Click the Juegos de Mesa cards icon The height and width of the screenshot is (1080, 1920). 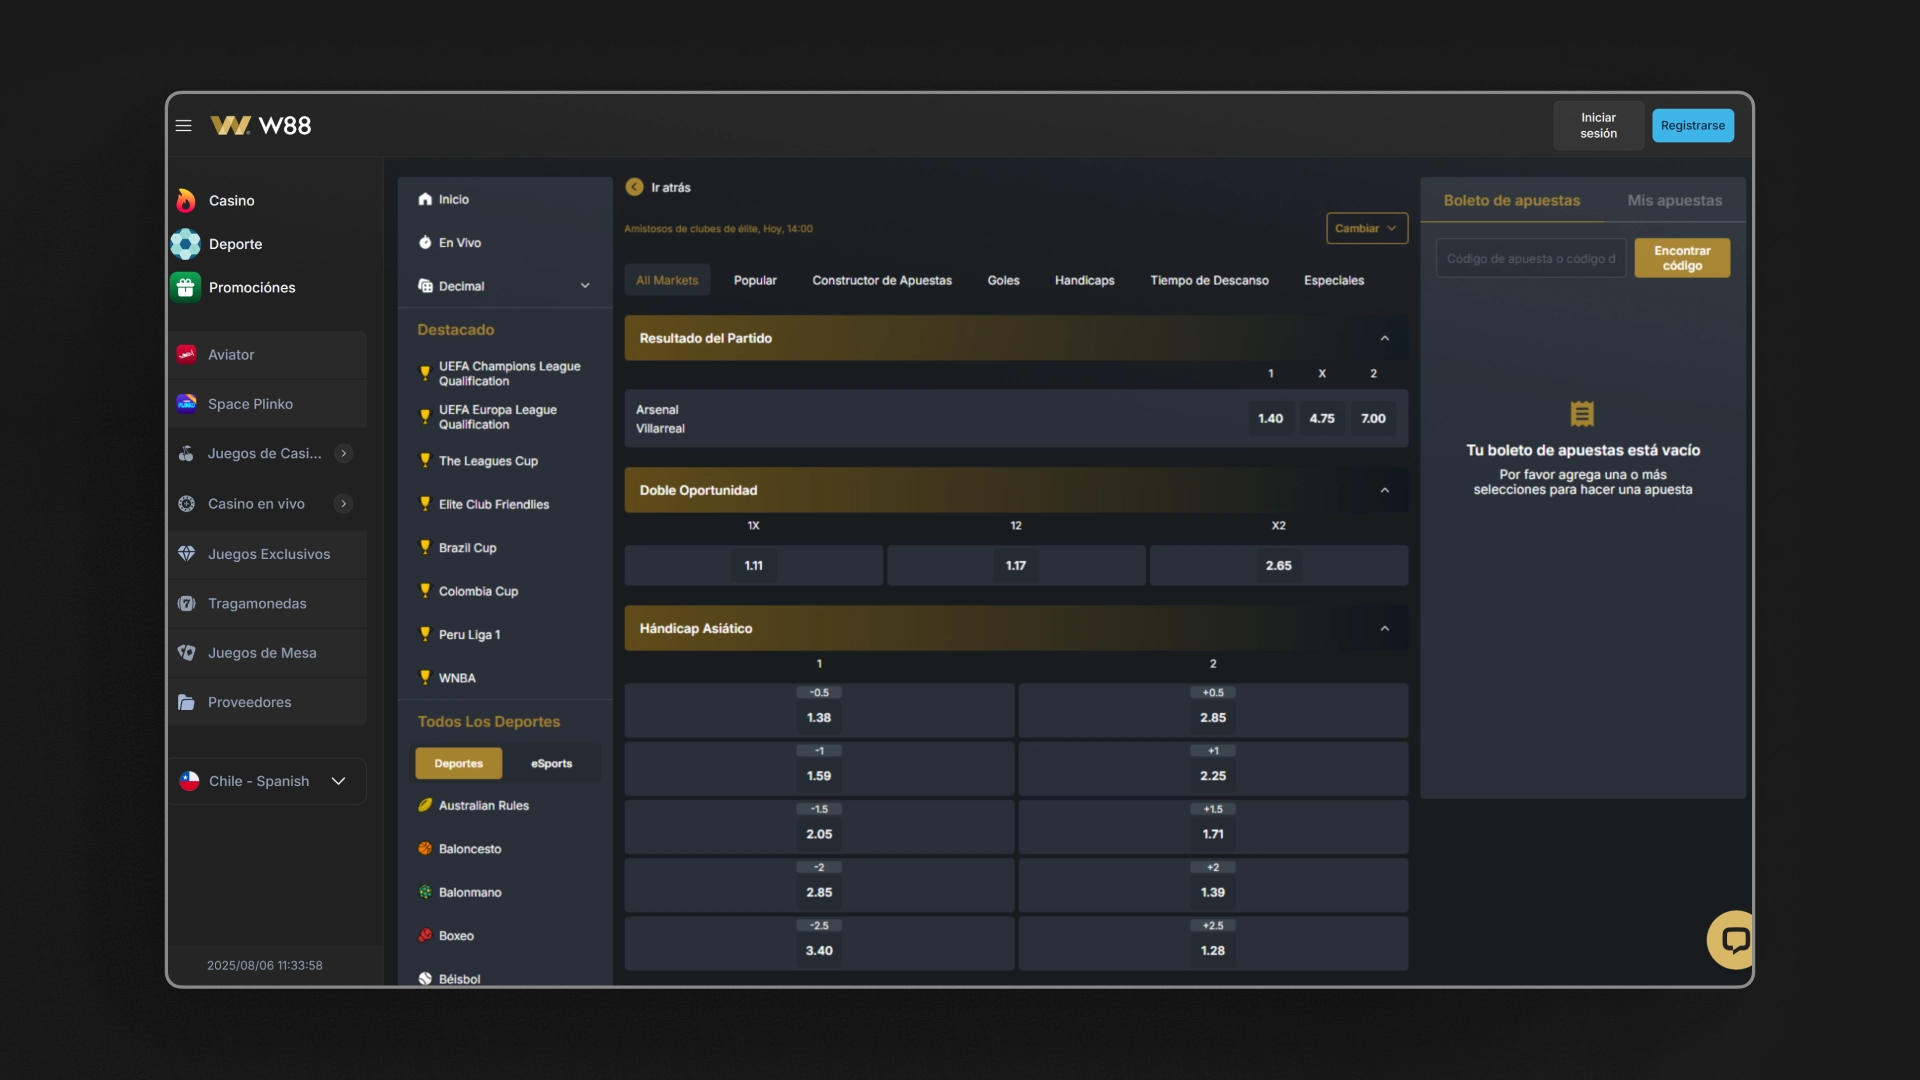point(186,653)
